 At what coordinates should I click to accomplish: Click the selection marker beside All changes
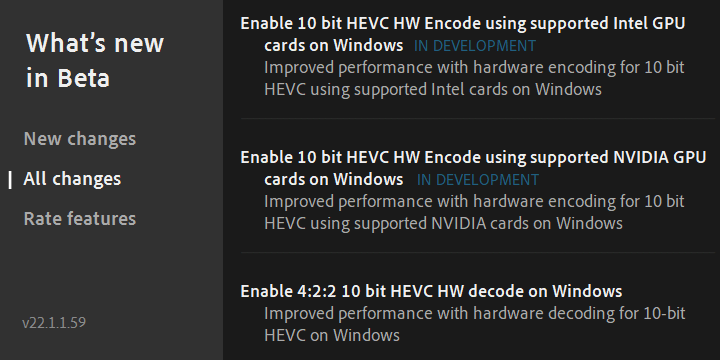[10, 179]
